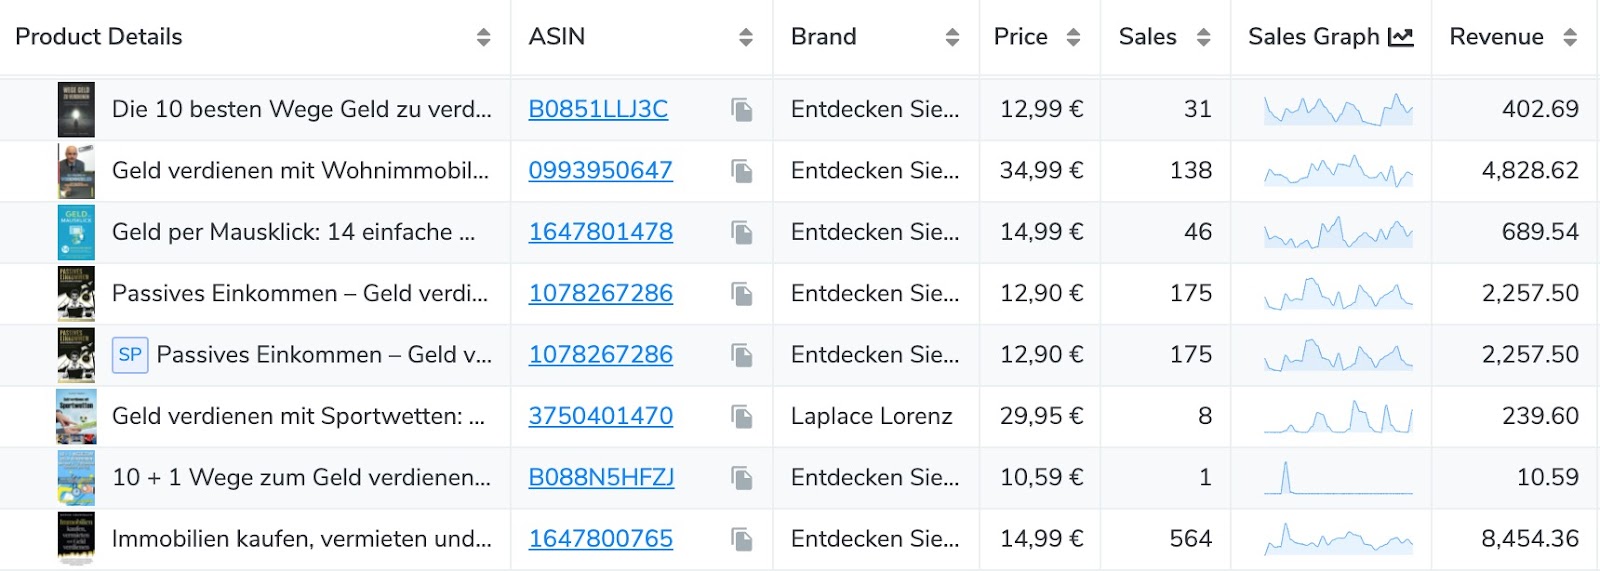Viewport: 1600px width, 571px height.
Task: Sort by ASIN column arrows
Action: click(x=745, y=37)
